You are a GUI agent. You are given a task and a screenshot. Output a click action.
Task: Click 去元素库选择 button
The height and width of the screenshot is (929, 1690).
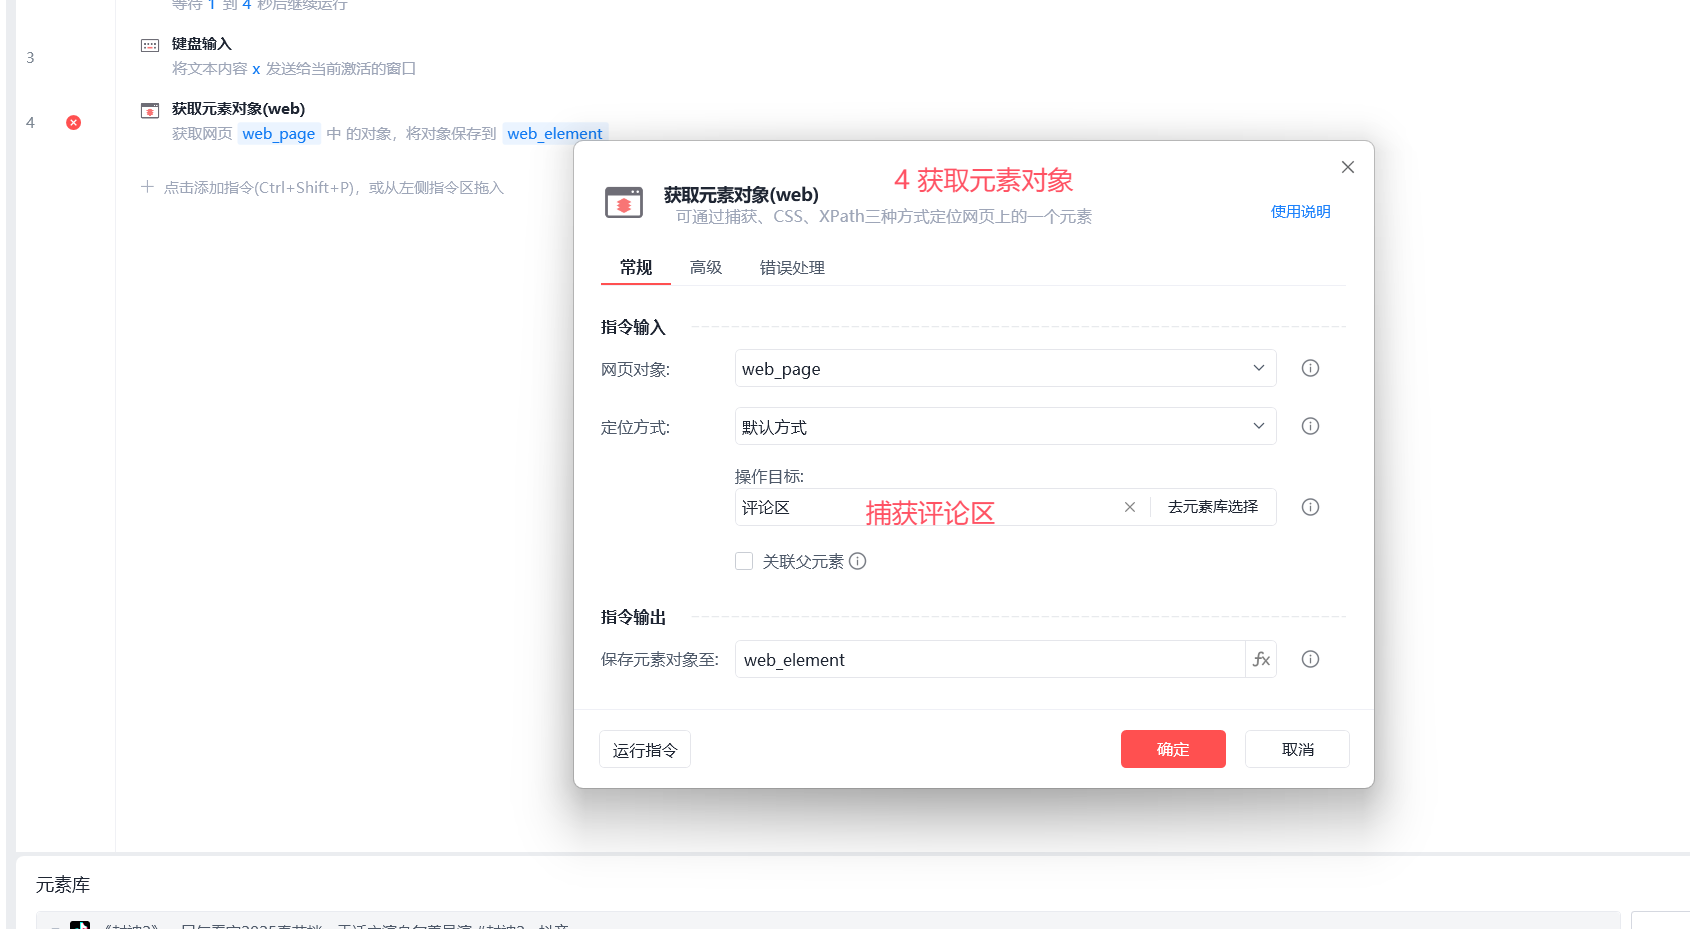point(1213,507)
